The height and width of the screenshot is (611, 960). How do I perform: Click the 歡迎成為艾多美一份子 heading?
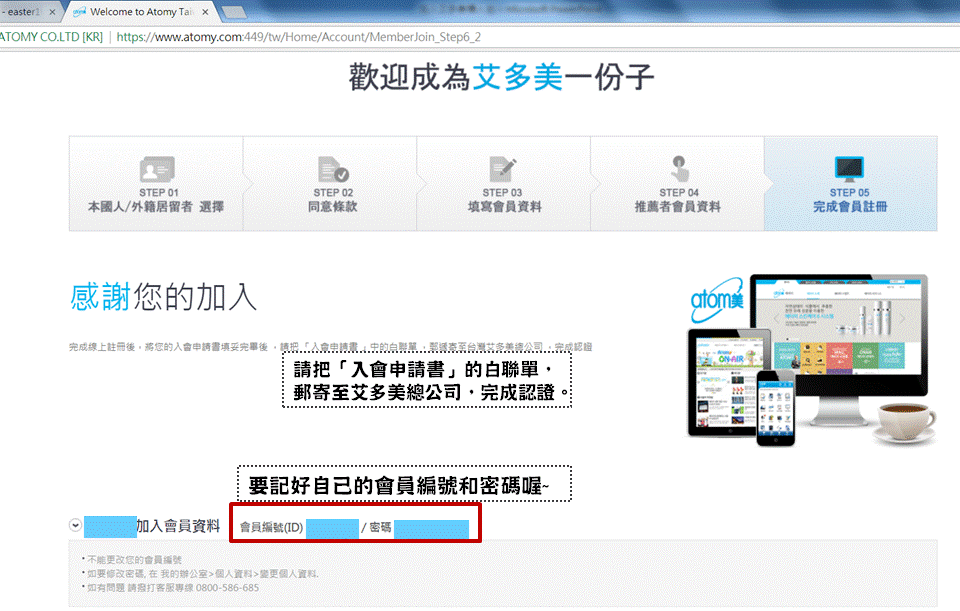[x=501, y=78]
